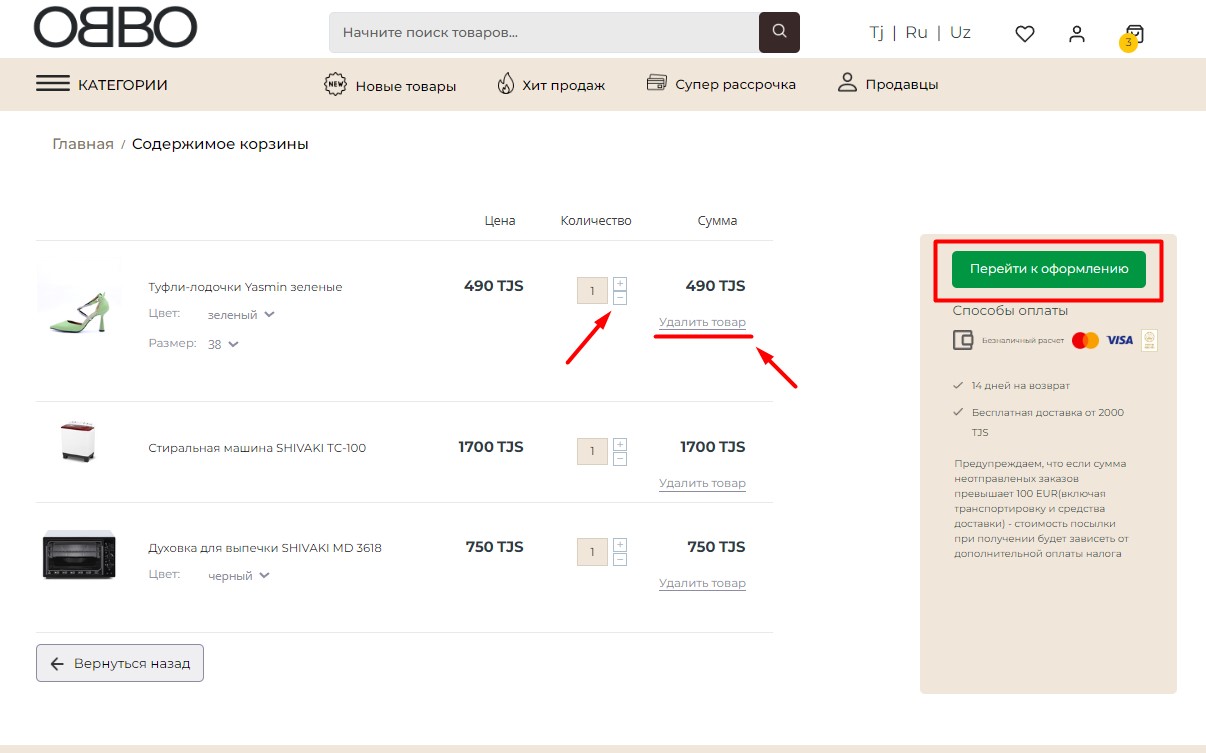Open the КАТЕГОРИИ hamburger menu
Image resolution: width=1206 pixels, height=753 pixels.
coord(102,85)
